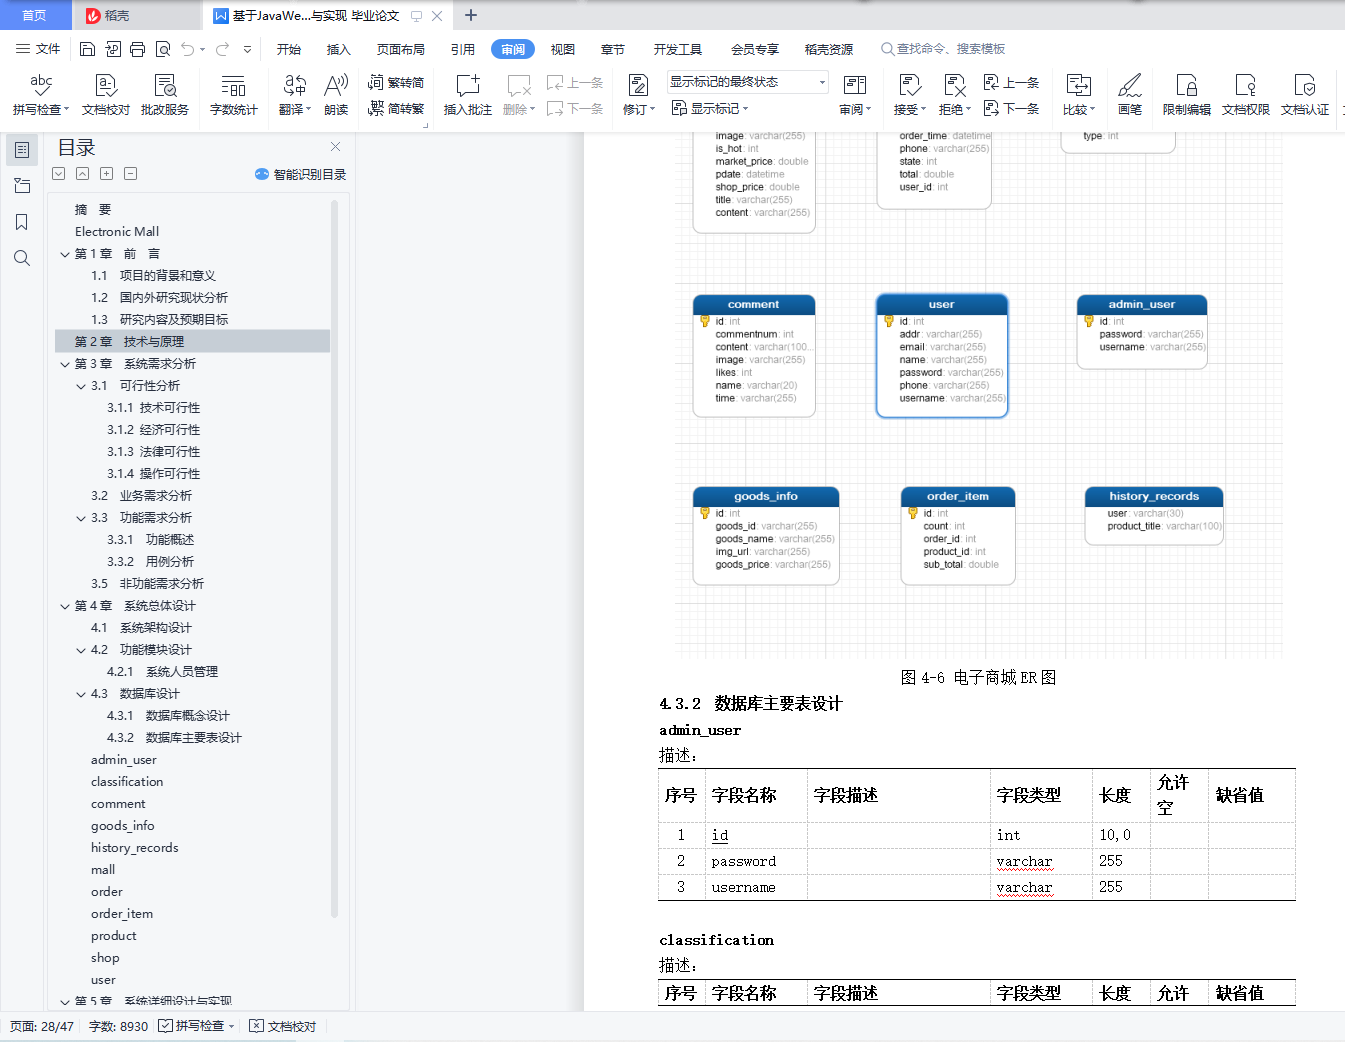Viewport: 1345px width, 1042px height.
Task: Accept the change with 接受
Action: 910,95
